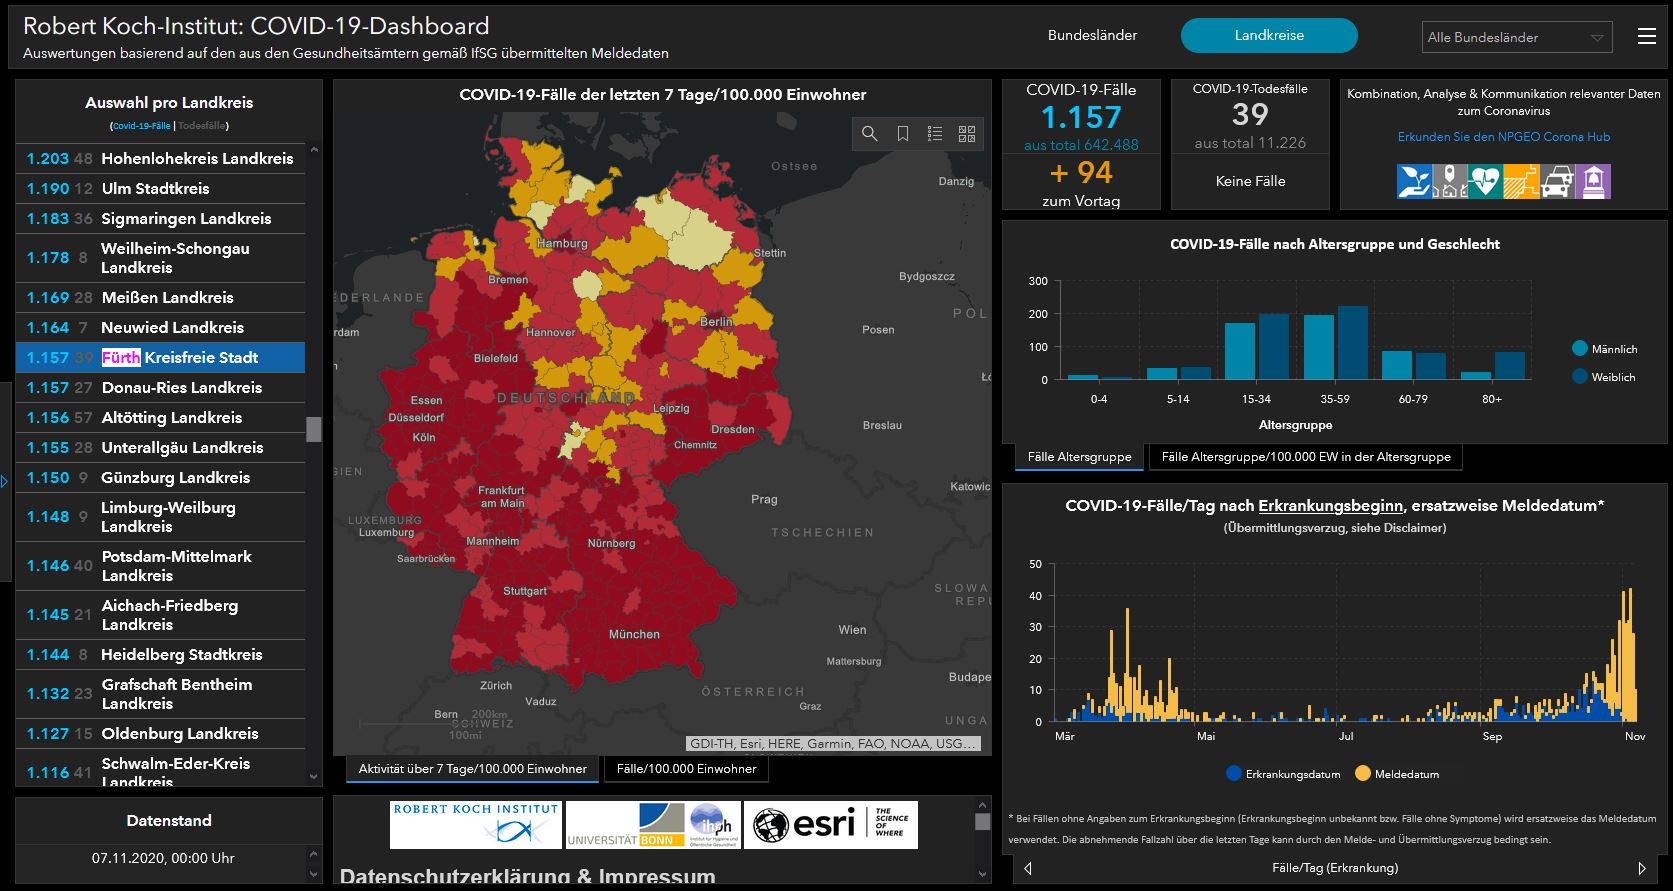Click the teal heart health icon
The image size is (1673, 891).
1485,182
